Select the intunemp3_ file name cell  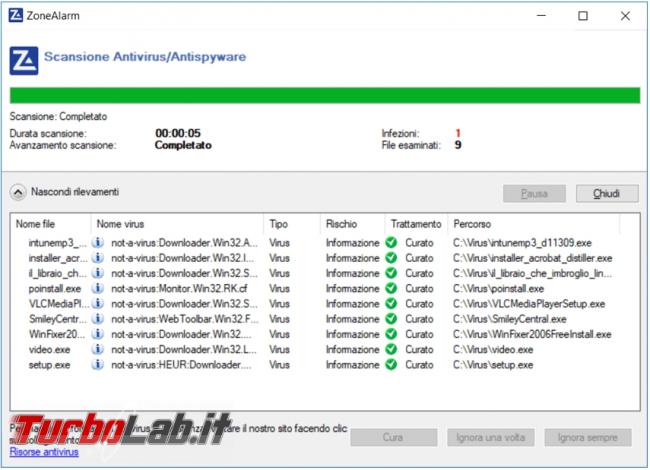(x=58, y=243)
